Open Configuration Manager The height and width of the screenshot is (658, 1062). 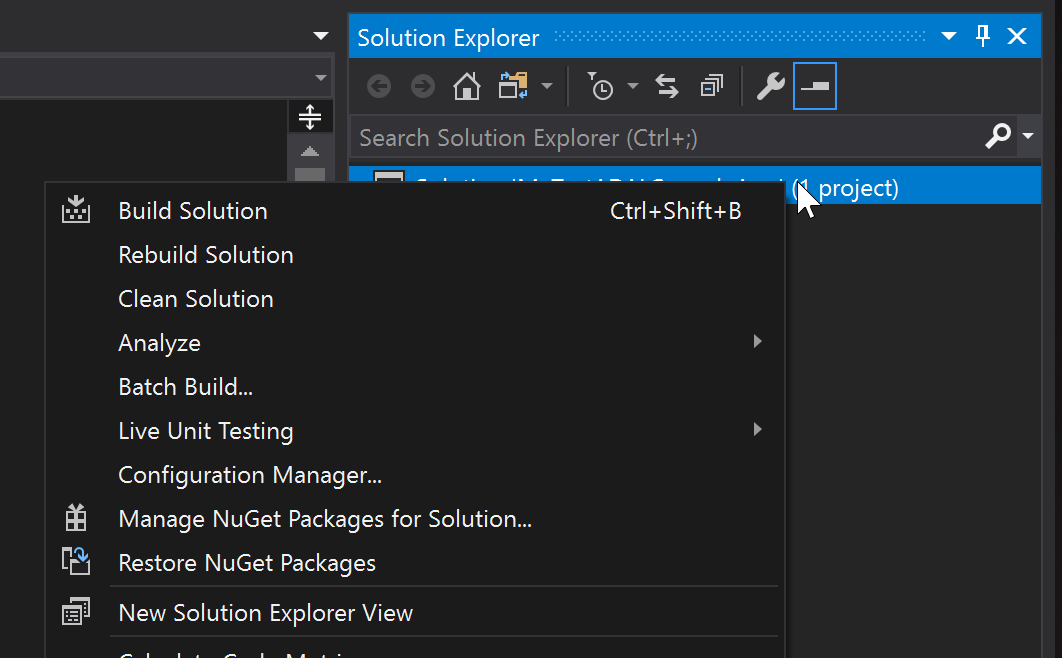[415, 475]
